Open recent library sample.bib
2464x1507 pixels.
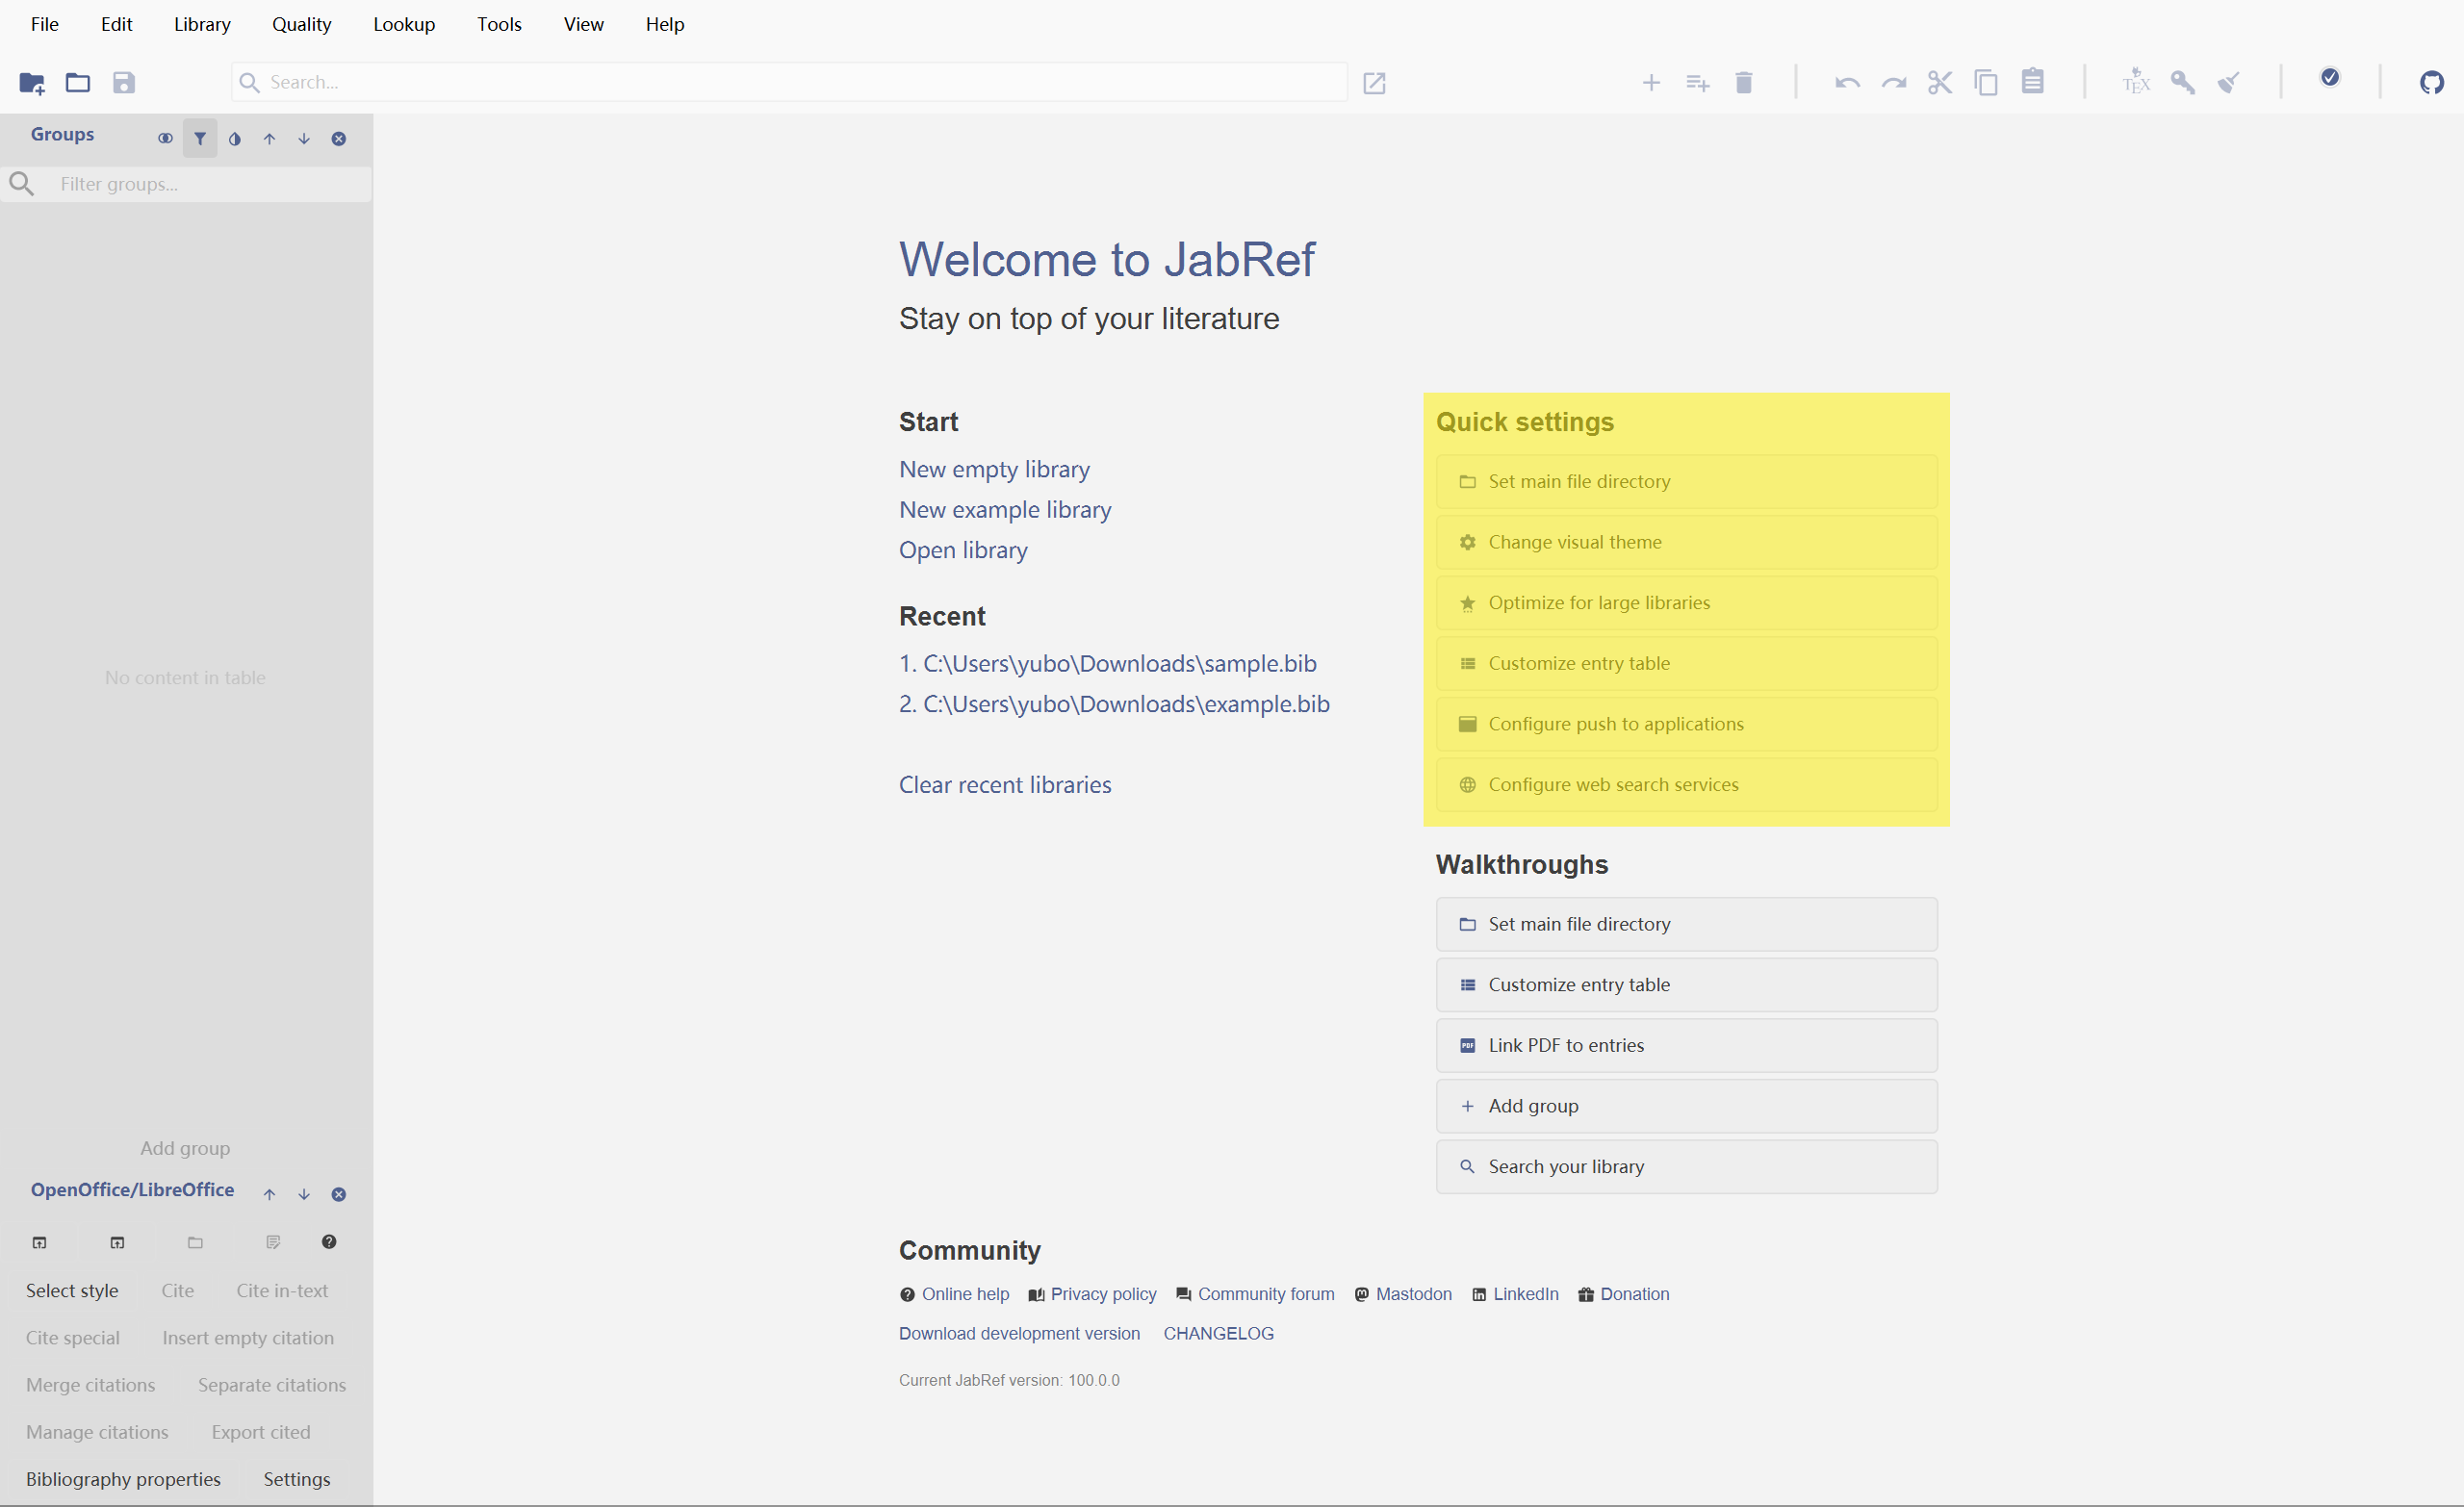(1108, 664)
